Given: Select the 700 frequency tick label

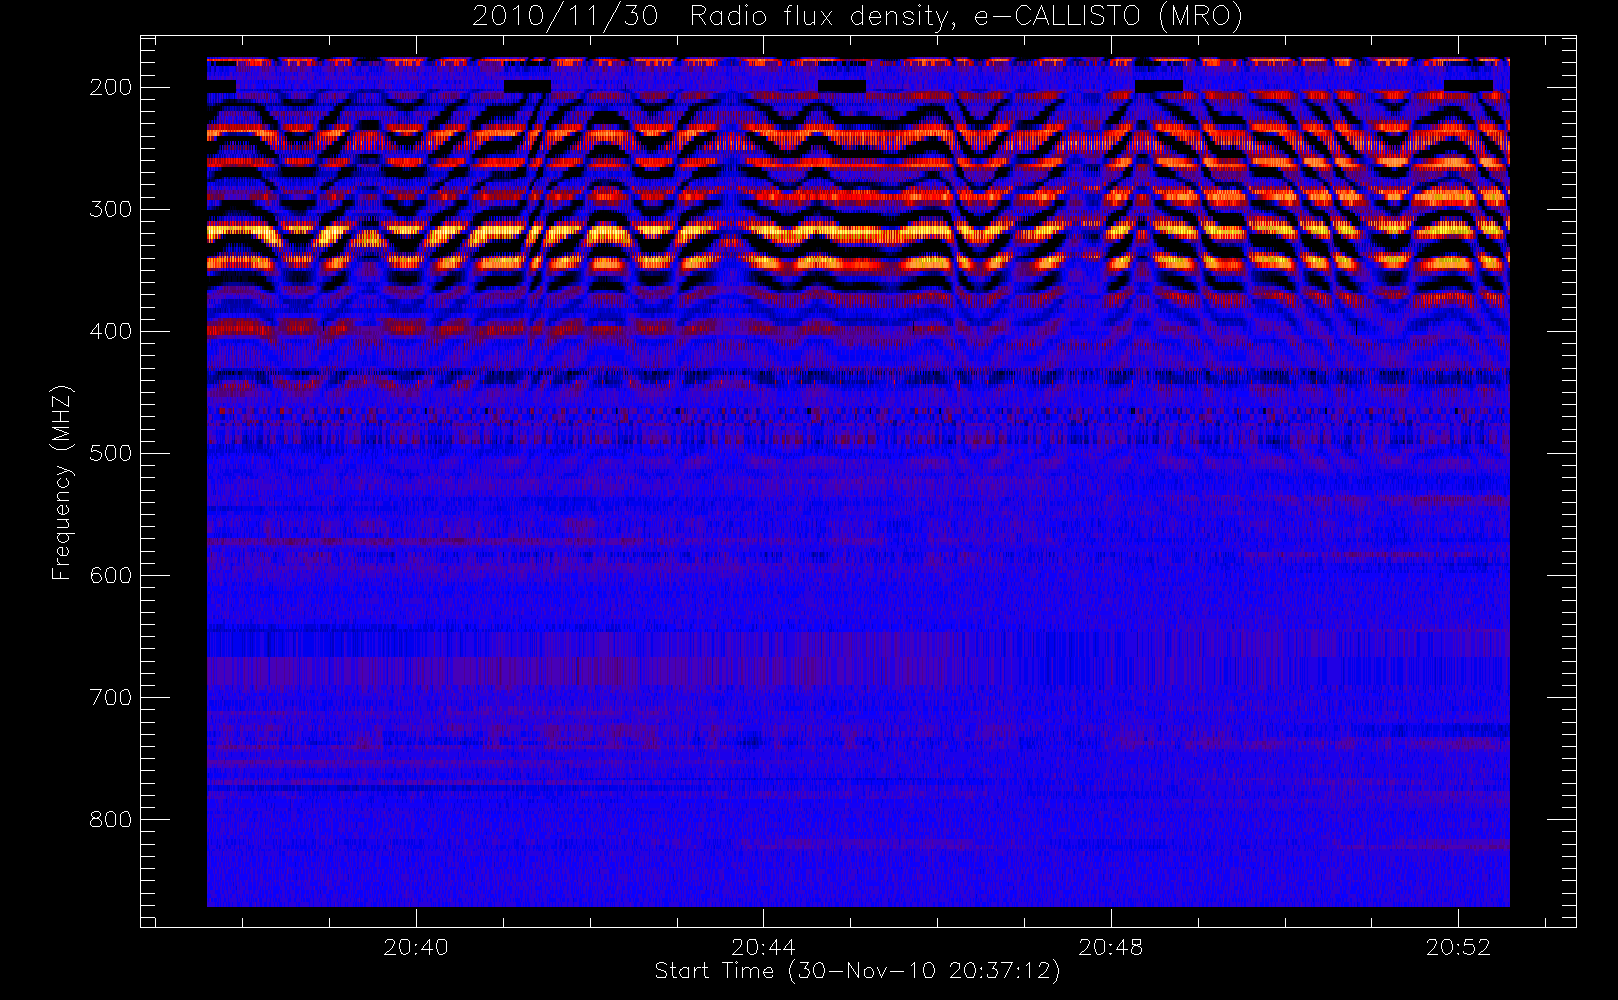Looking at the screenshot, I should pos(111,697).
